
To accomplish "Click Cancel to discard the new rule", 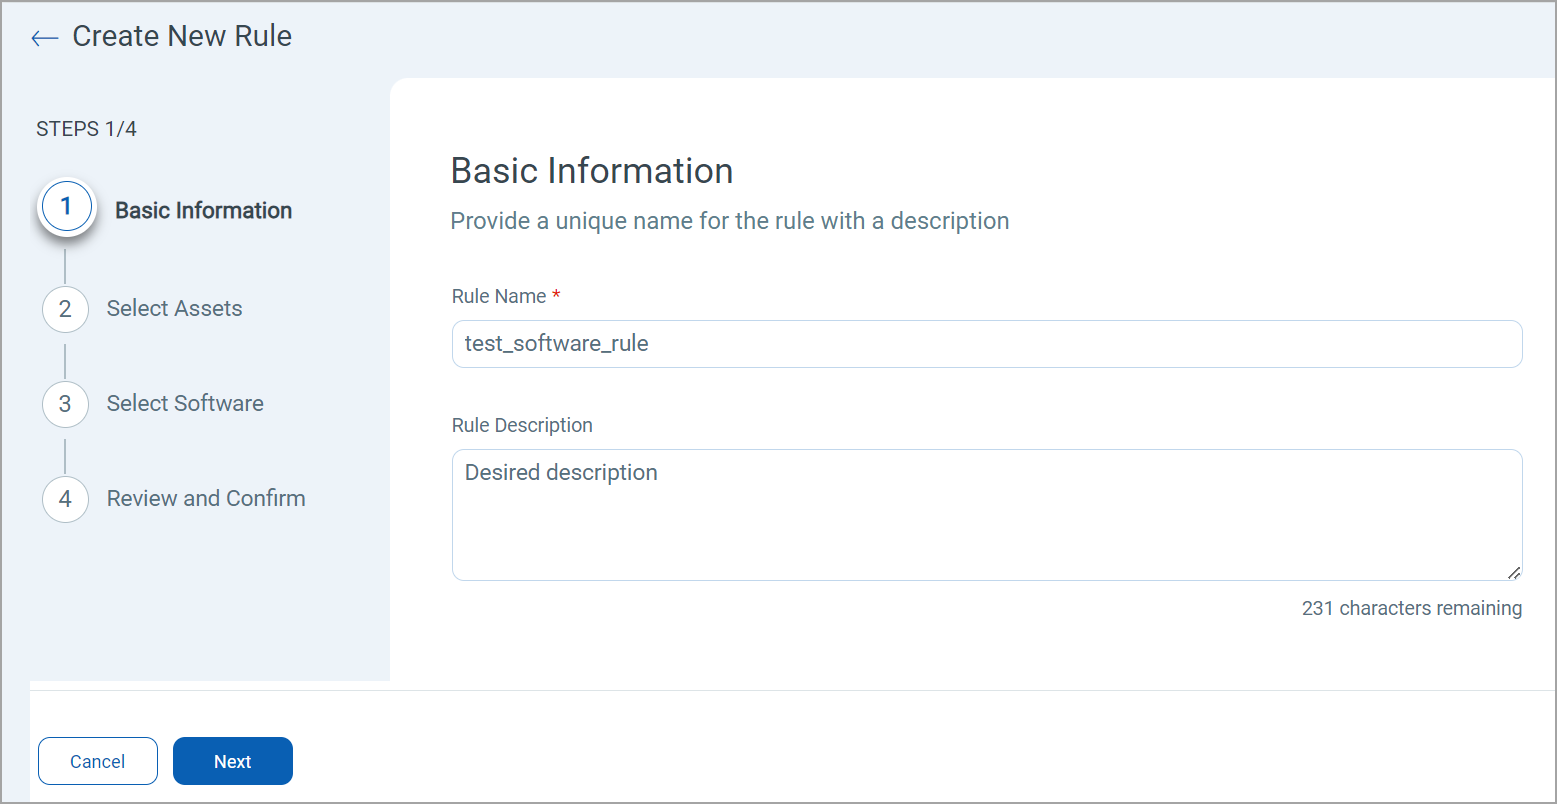I will point(97,761).
